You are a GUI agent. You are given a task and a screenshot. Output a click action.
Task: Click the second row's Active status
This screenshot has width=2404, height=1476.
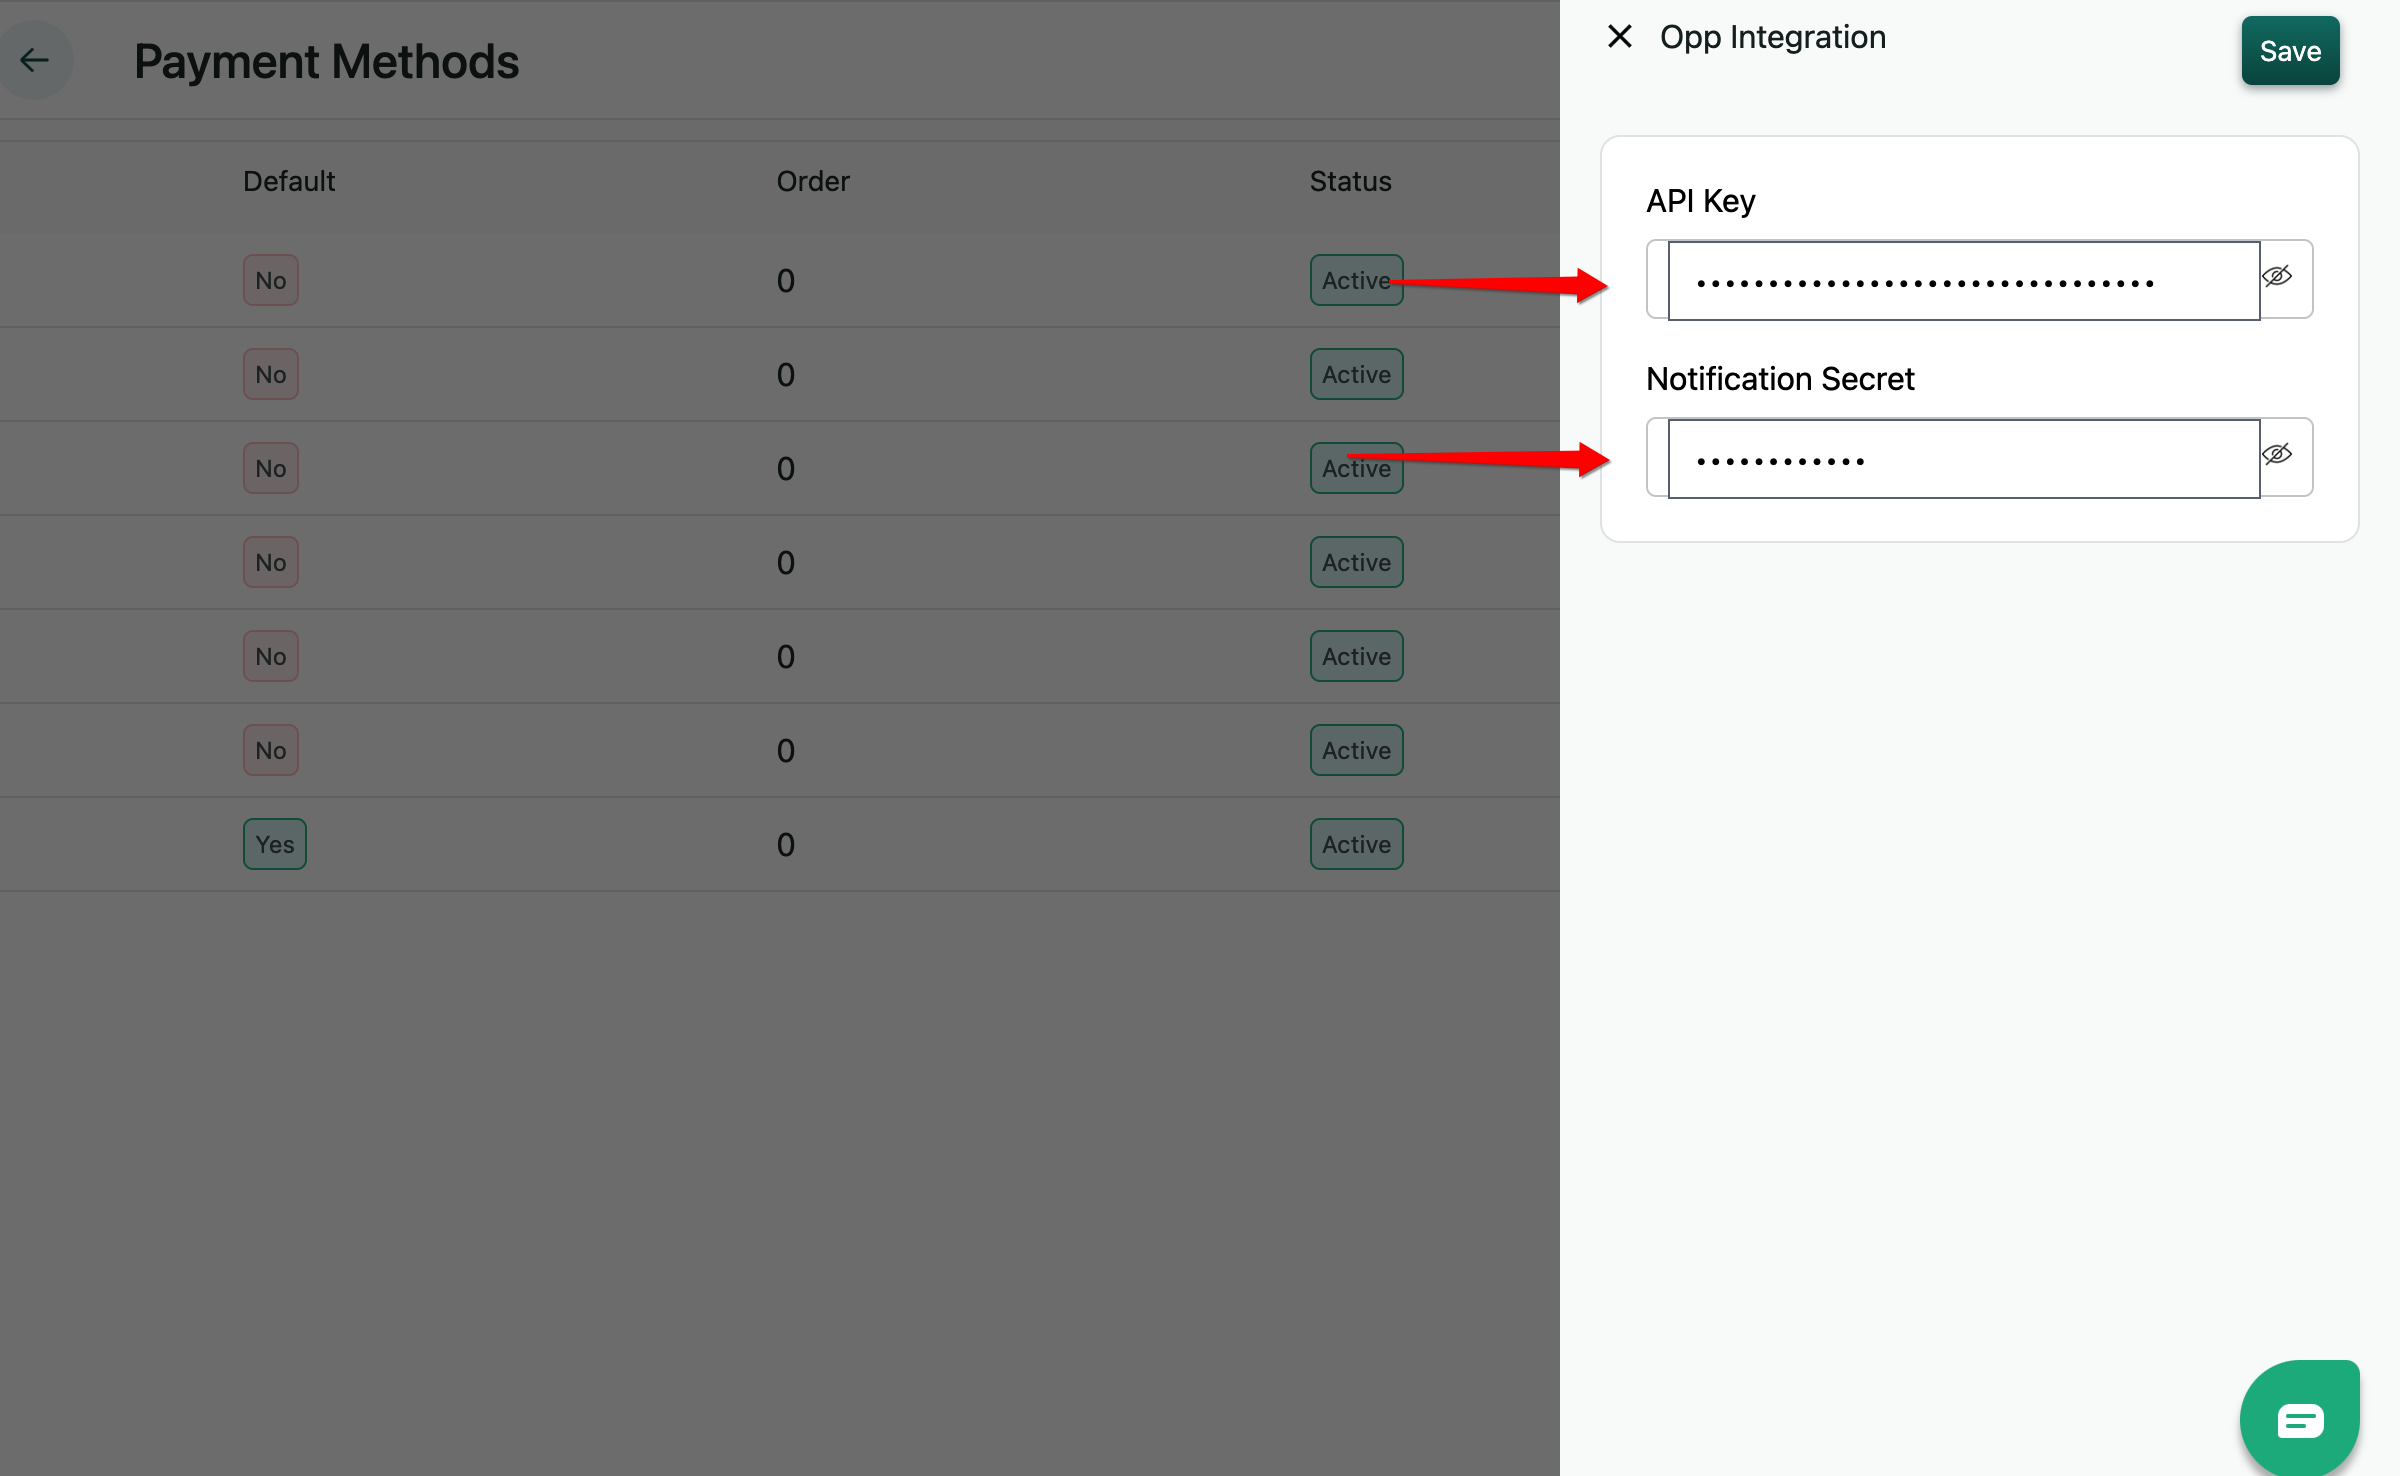(x=1355, y=374)
